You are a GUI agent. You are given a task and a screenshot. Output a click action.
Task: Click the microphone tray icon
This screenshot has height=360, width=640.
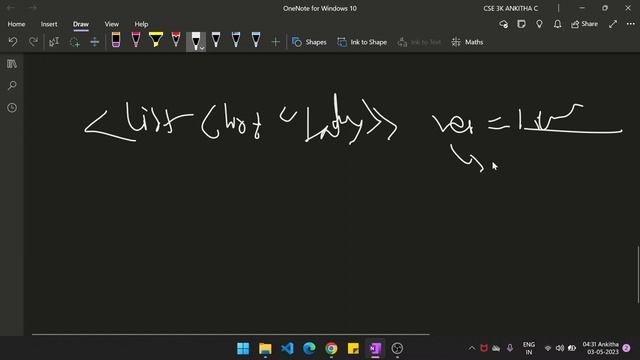pyautogui.click(x=510, y=348)
